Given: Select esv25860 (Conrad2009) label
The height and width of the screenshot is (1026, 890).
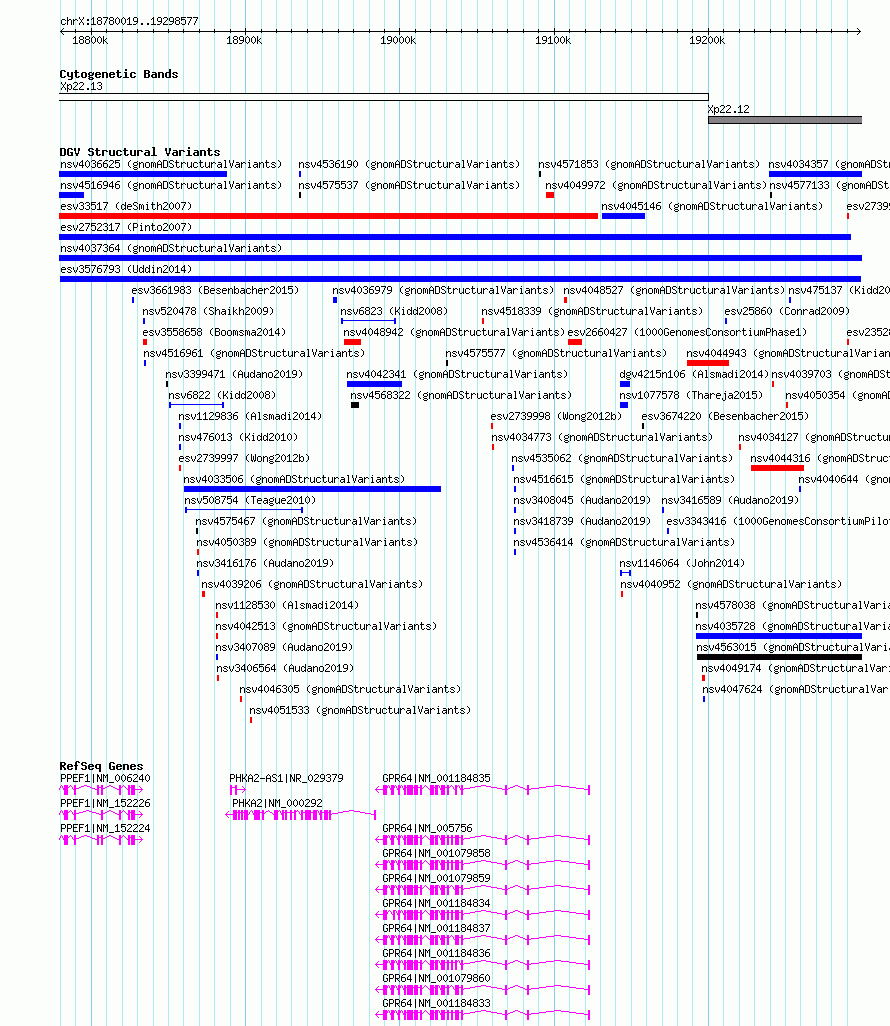Looking at the screenshot, I should (787, 311).
